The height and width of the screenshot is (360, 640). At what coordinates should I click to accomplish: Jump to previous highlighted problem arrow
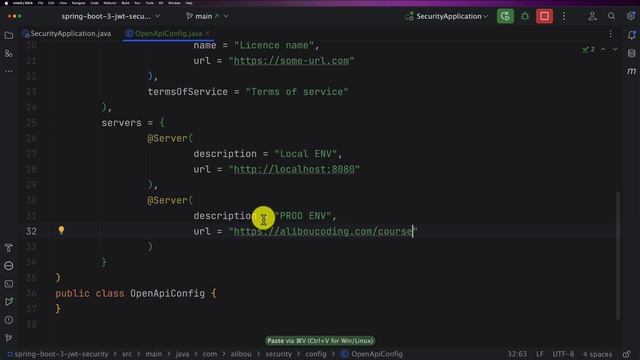(x=603, y=49)
